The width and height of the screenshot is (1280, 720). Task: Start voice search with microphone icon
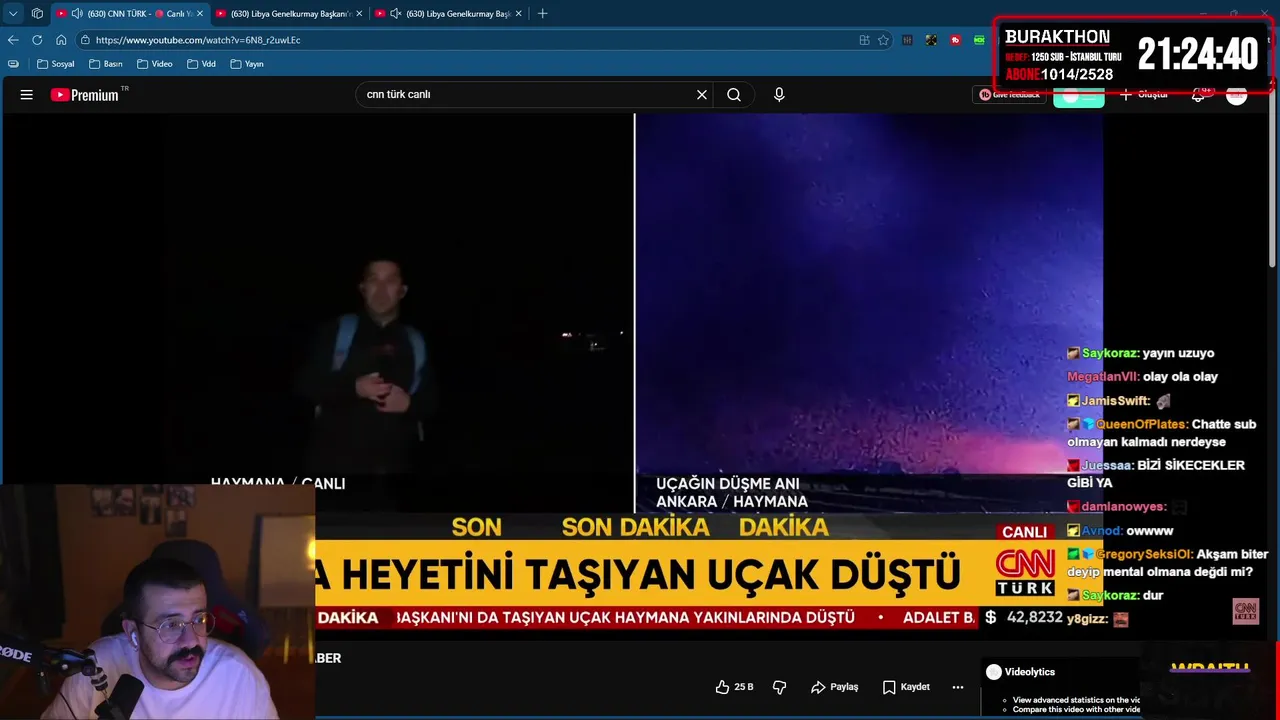point(779,95)
